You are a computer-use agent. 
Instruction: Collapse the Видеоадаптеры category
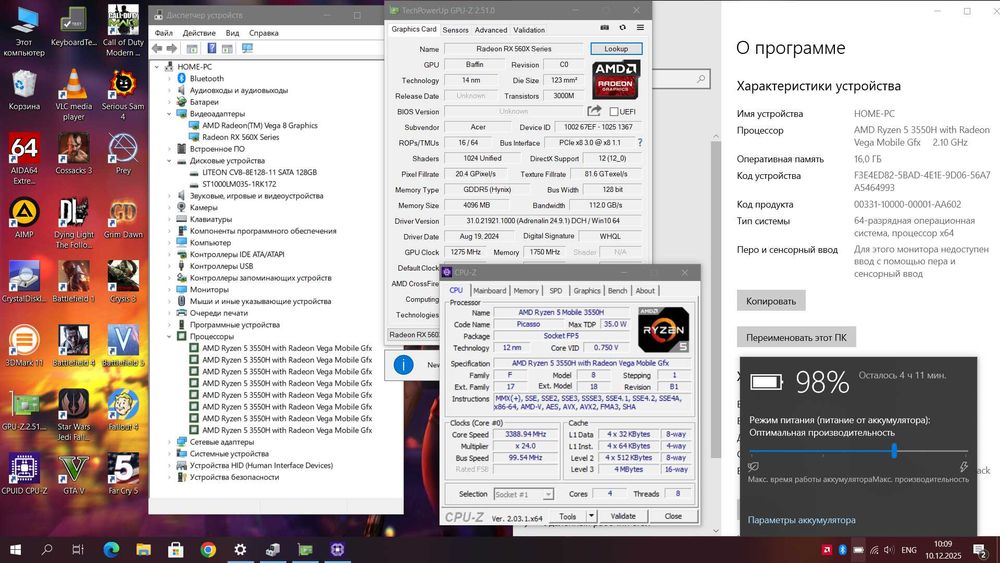point(169,113)
